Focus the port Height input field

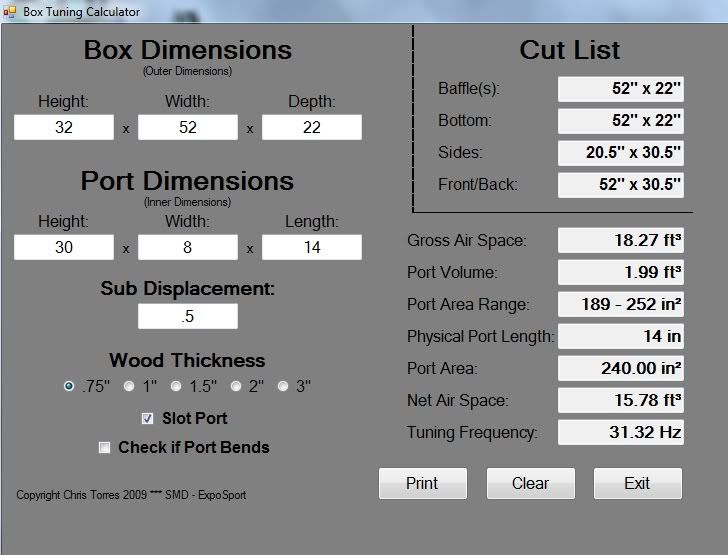(x=64, y=247)
